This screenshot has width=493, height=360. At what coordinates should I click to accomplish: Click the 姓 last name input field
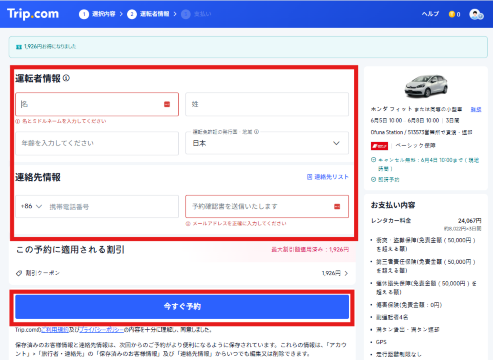267,104
